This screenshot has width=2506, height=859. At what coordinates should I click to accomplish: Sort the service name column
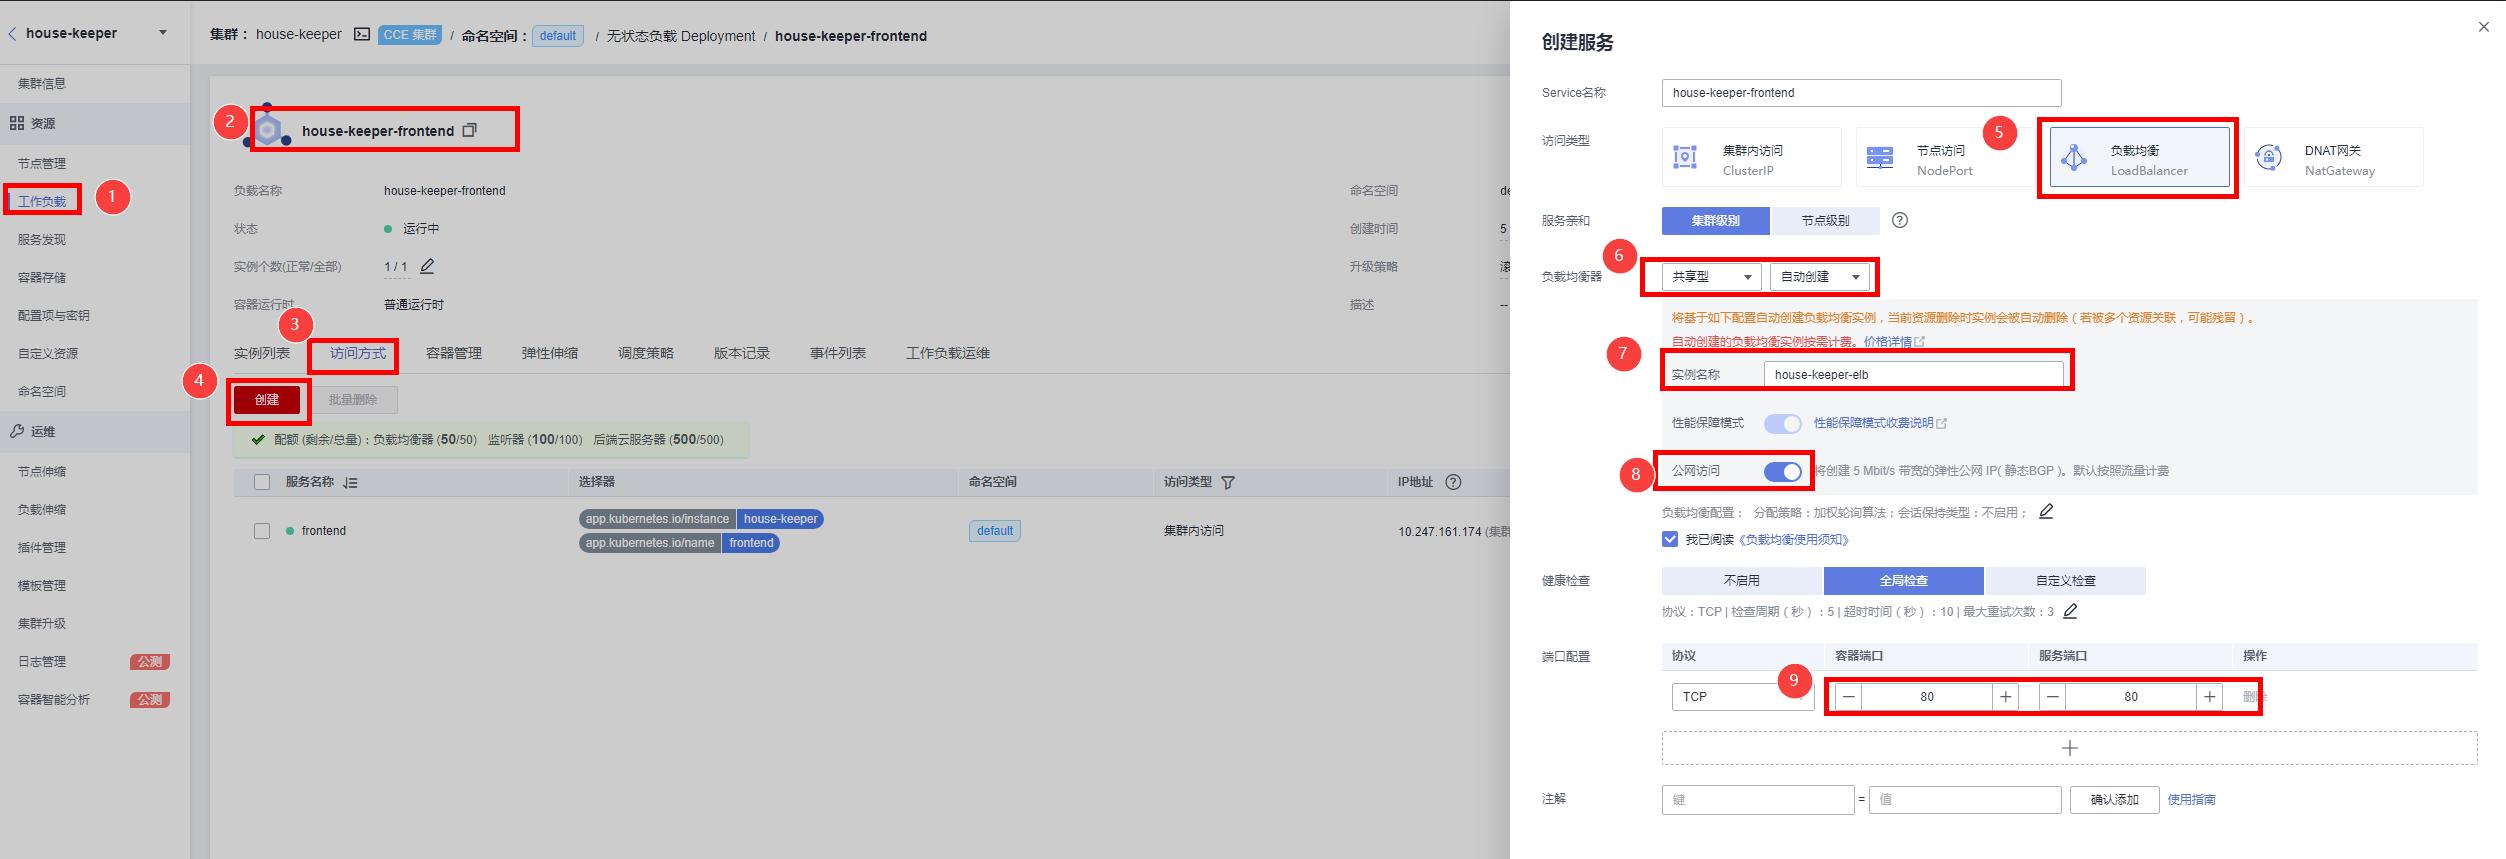pyautogui.click(x=350, y=482)
